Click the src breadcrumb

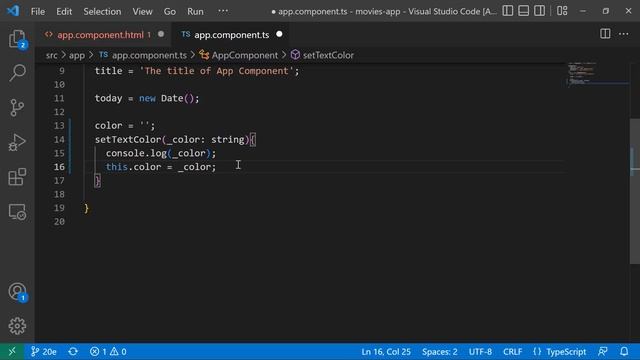pos(51,55)
